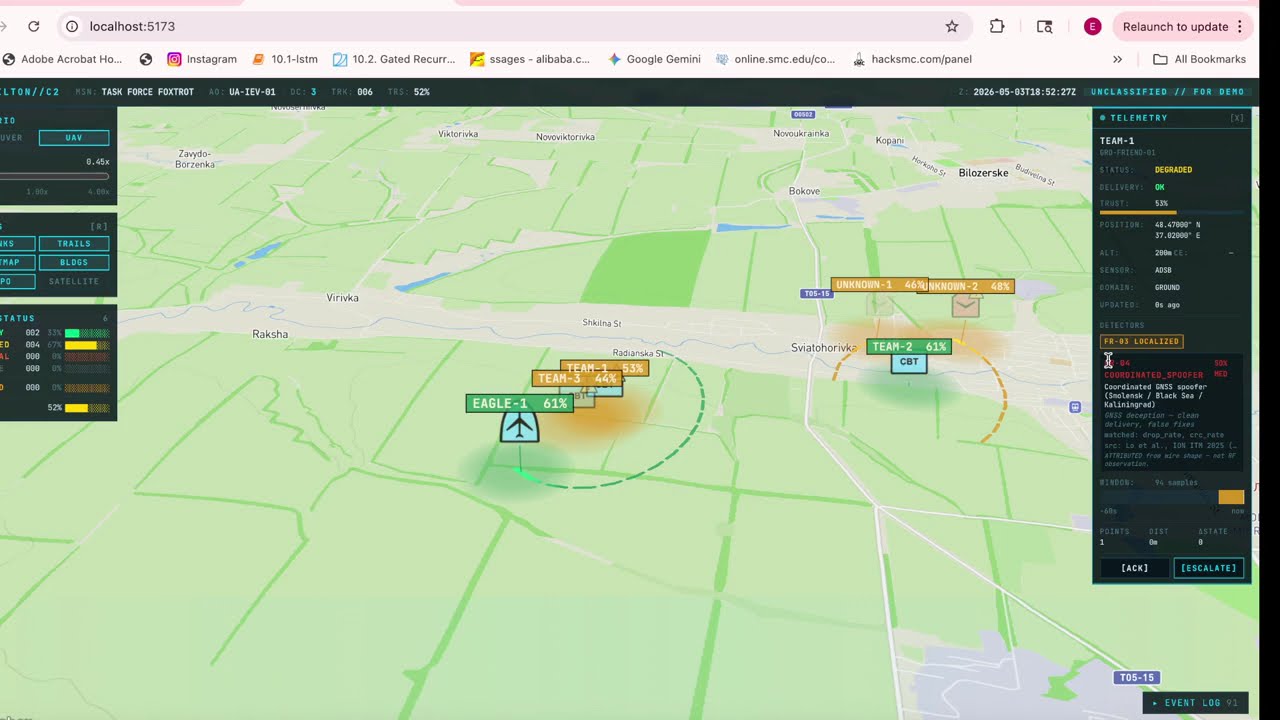Screen dimensions: 1280x720
Task: Click the Bilozerske town label on map
Action: [983, 173]
